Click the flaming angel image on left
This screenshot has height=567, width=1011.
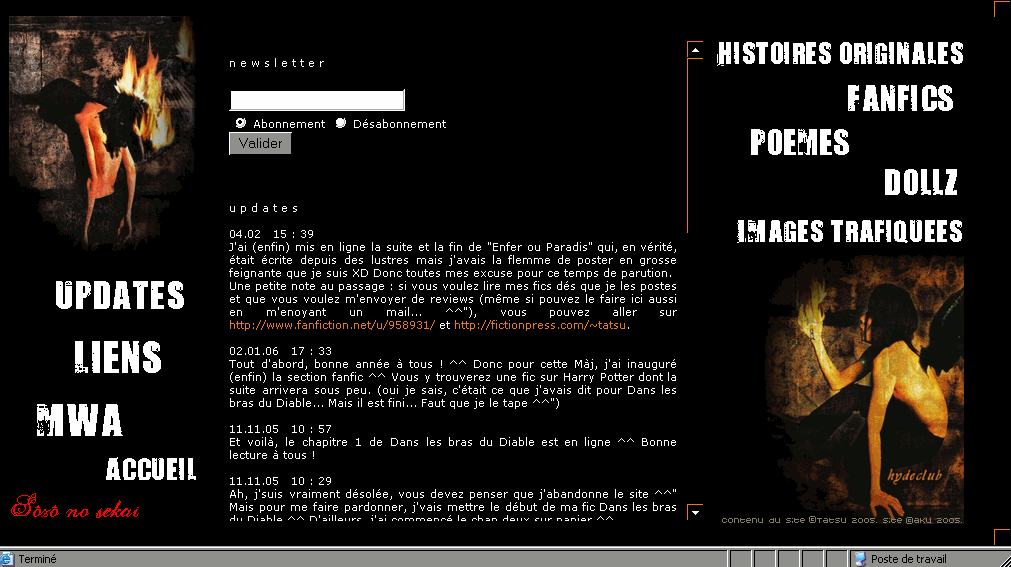(x=101, y=133)
